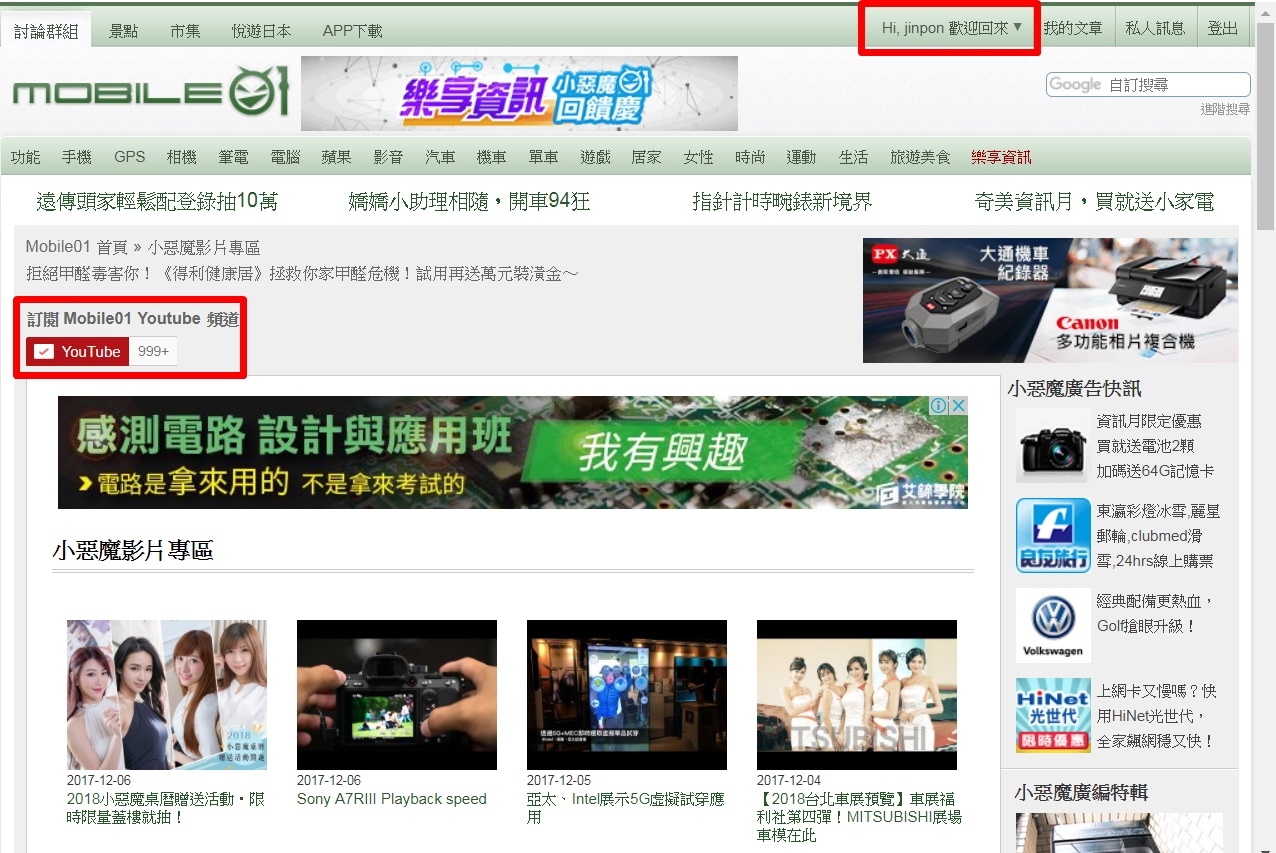Open the 蘋果 category menu

(337, 157)
